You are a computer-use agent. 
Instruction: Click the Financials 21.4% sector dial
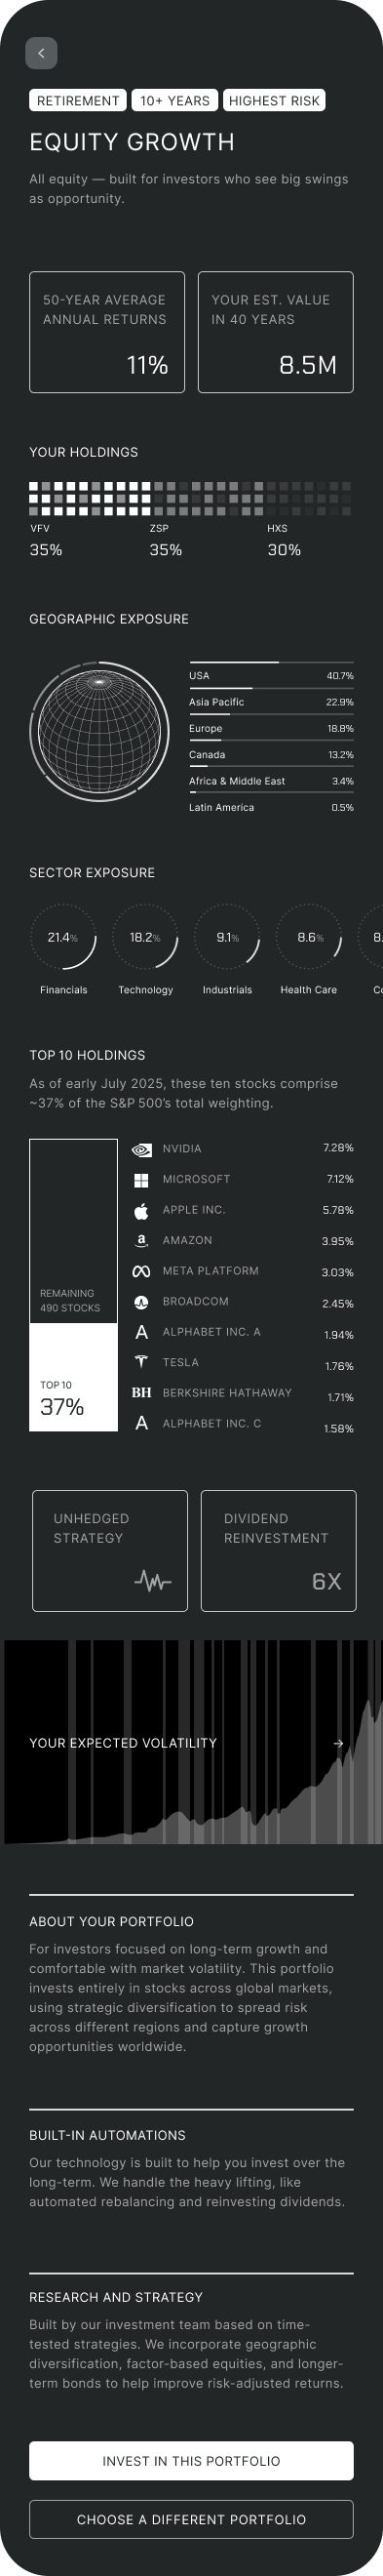click(x=64, y=938)
